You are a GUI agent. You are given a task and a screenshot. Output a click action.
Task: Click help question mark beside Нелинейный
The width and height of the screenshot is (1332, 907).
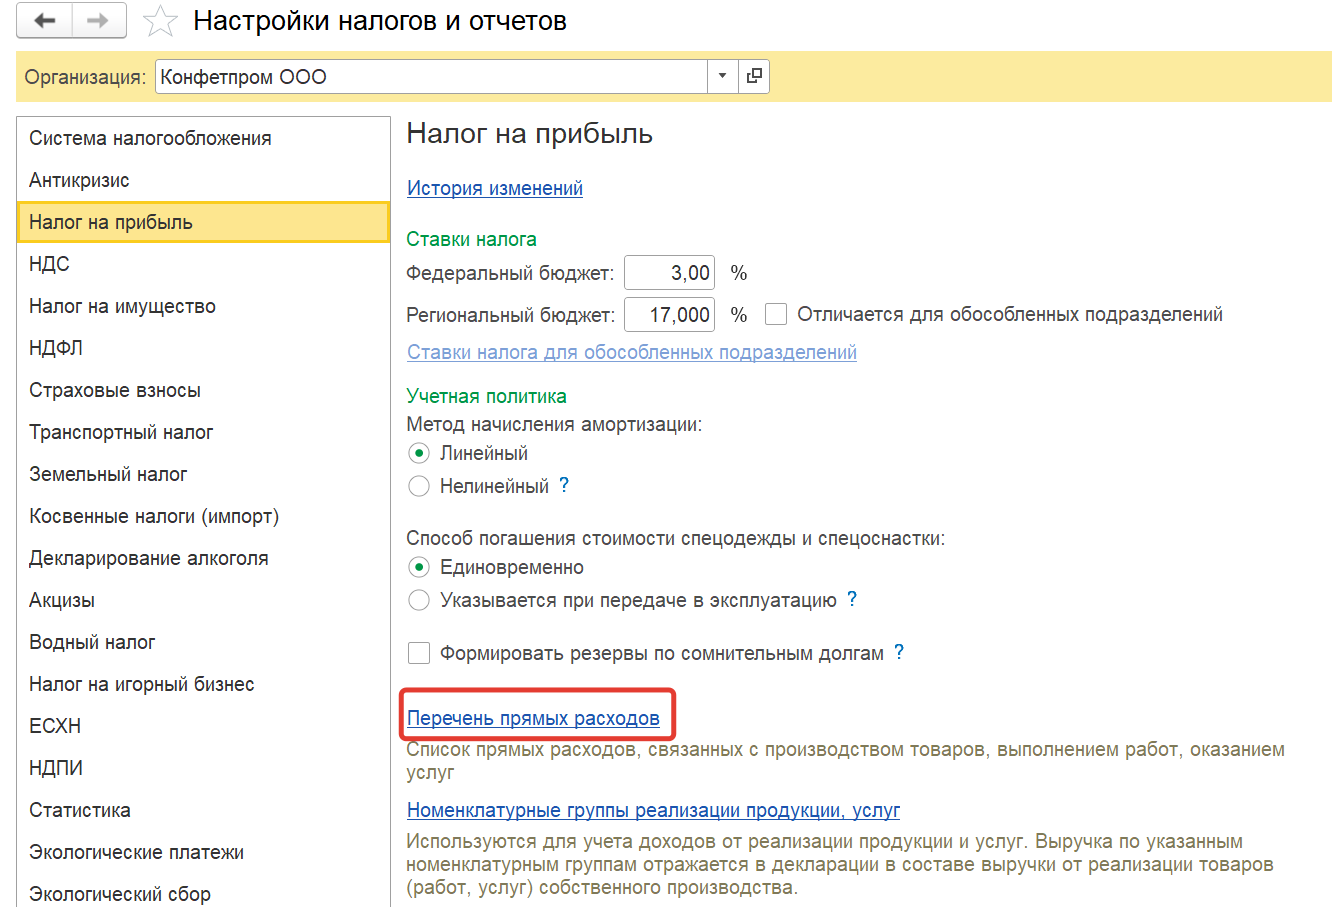564,485
